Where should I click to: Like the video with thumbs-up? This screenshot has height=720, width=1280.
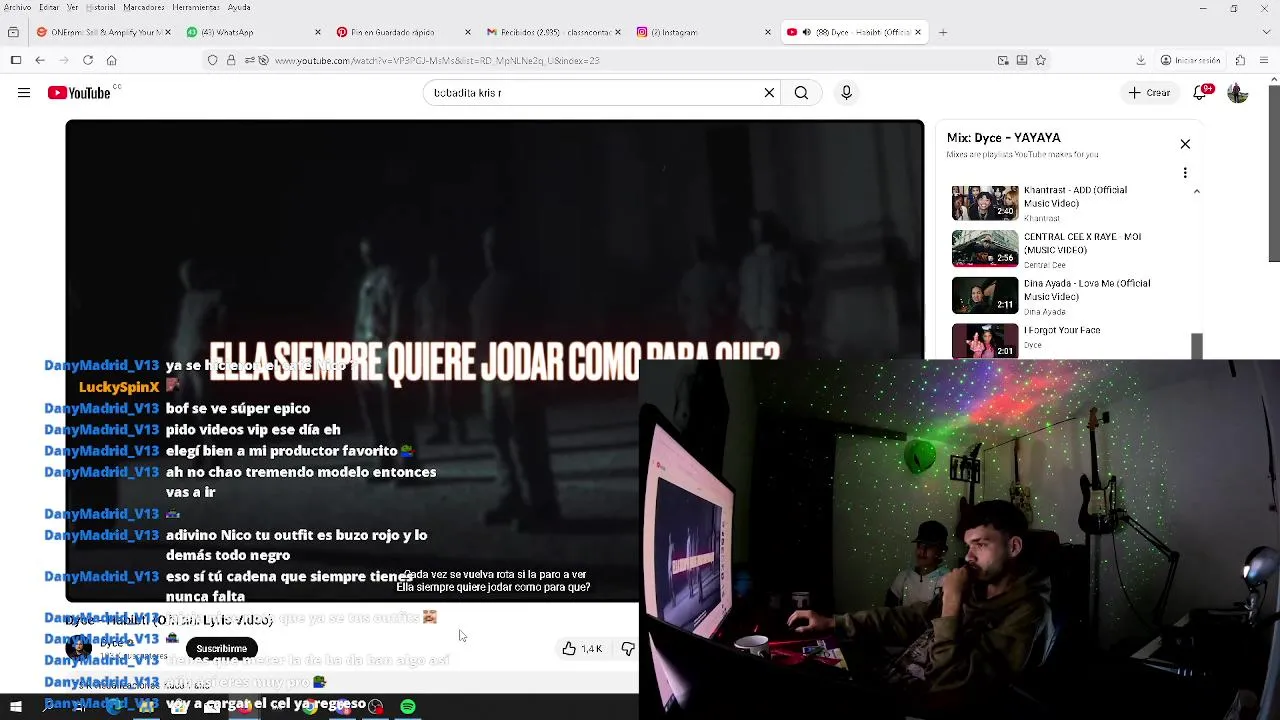point(580,649)
